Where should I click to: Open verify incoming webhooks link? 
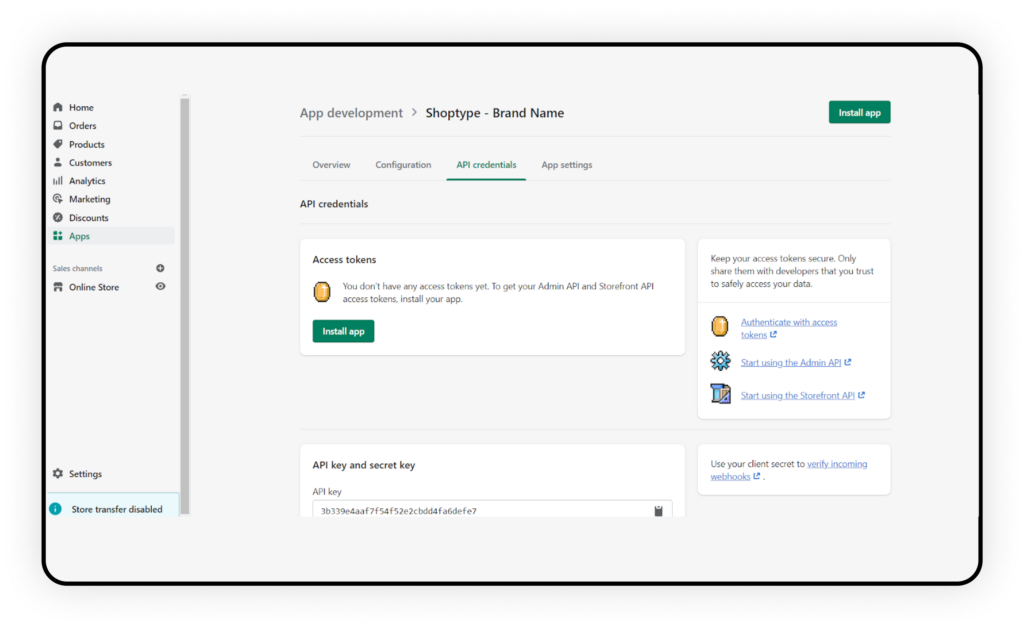coord(788,470)
